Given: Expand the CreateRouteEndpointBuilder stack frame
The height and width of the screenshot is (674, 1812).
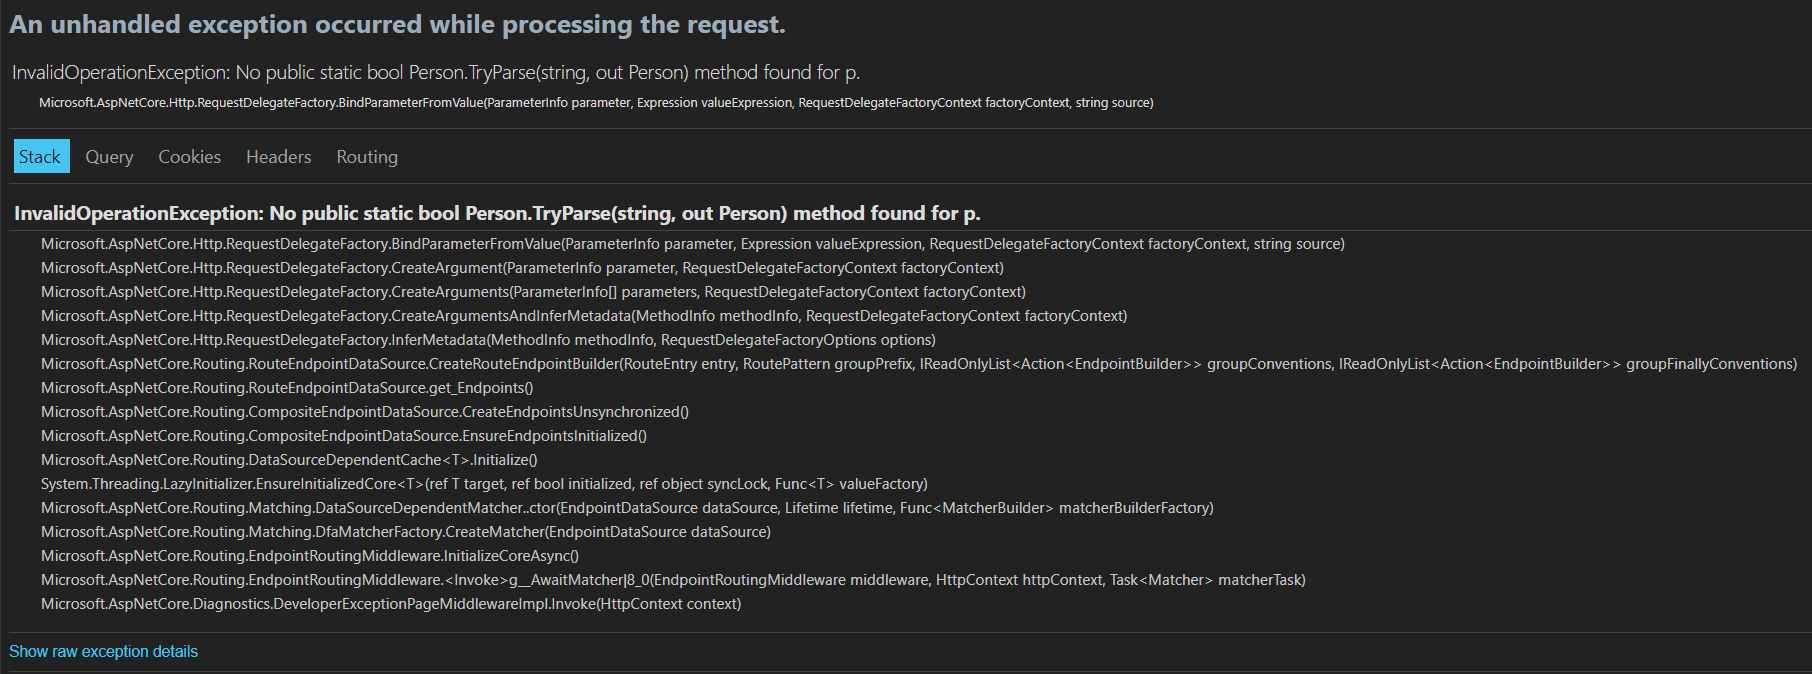Looking at the screenshot, I should [919, 364].
